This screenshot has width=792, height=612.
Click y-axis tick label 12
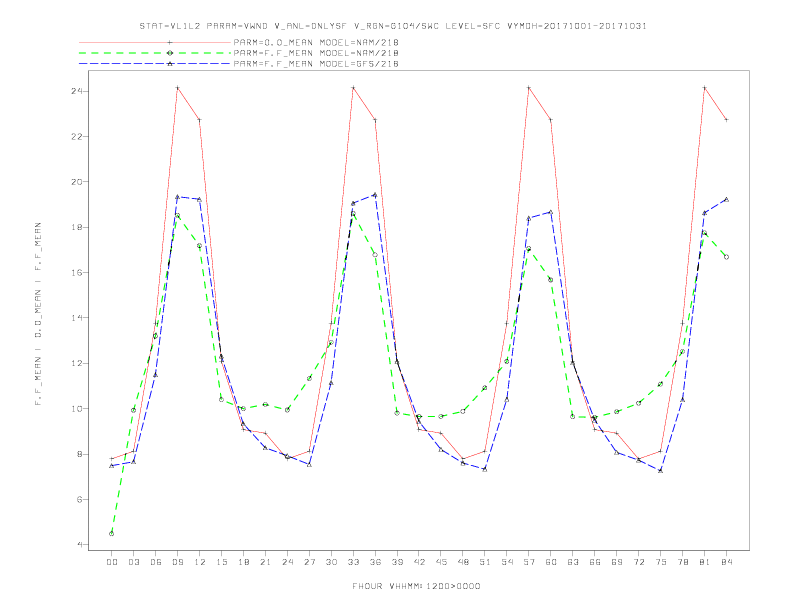[x=77, y=364]
